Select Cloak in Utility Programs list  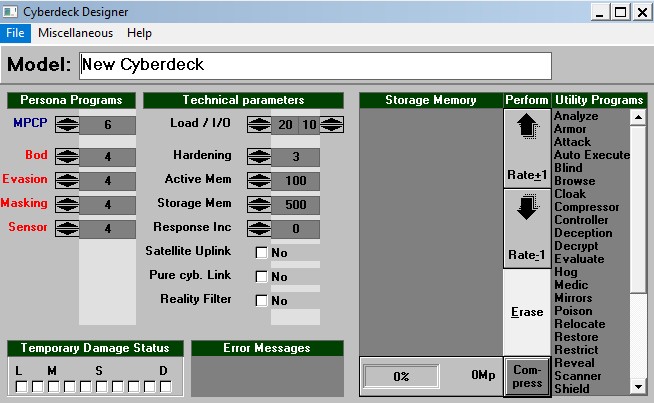(x=570, y=194)
